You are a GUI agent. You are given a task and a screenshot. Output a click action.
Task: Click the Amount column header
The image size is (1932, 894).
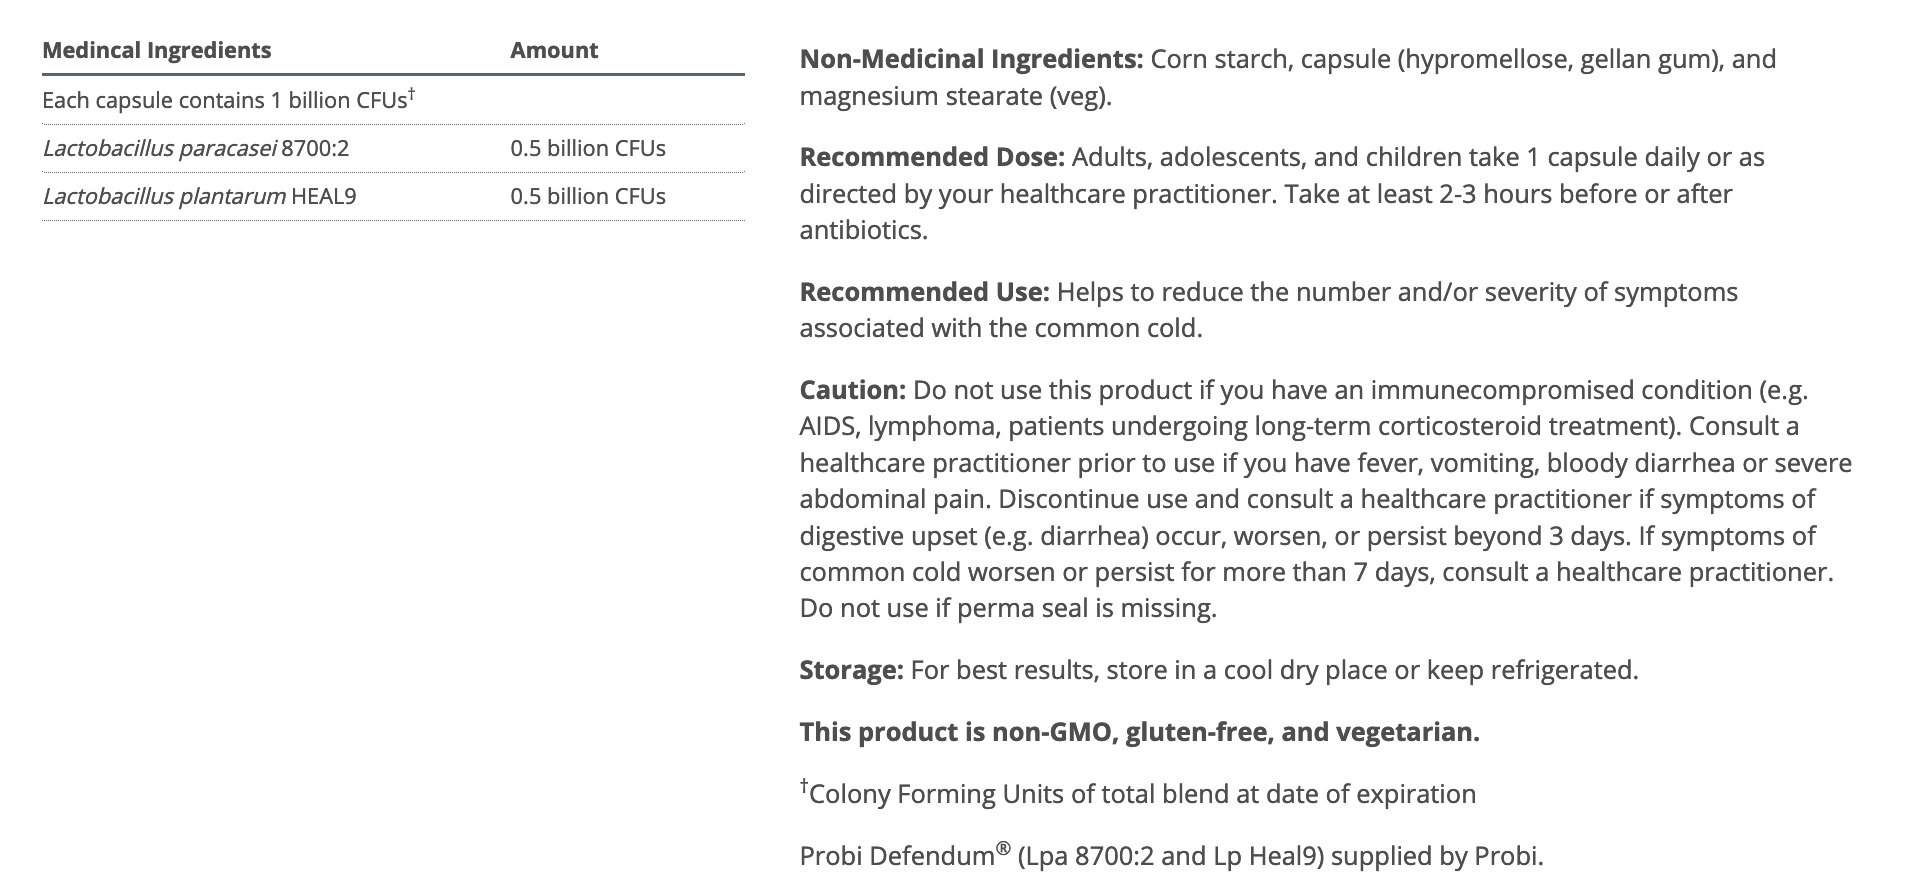pos(553,51)
